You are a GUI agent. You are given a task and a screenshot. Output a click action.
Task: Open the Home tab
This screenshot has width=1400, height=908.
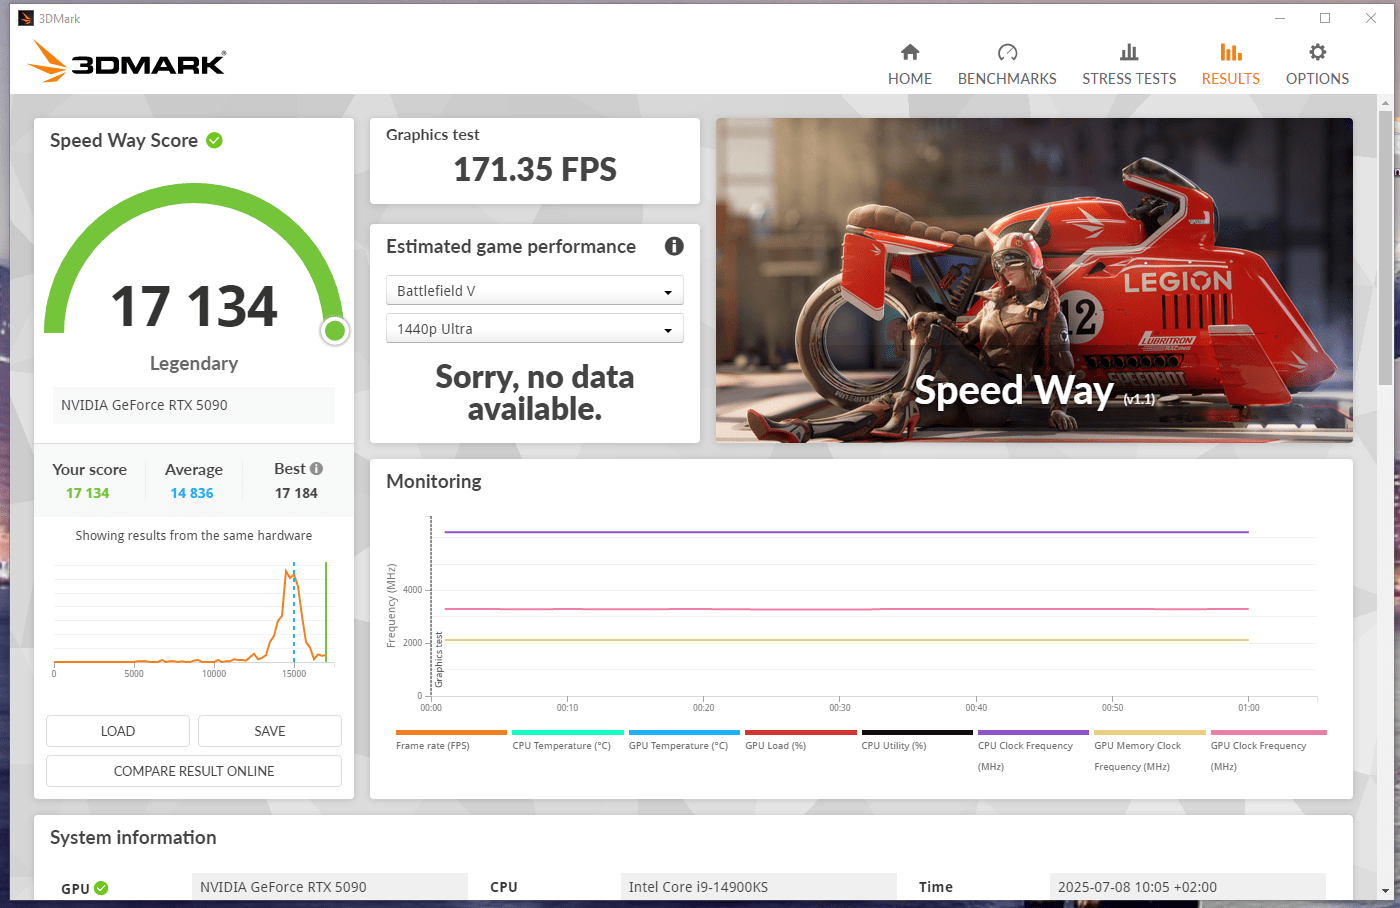[x=909, y=64]
